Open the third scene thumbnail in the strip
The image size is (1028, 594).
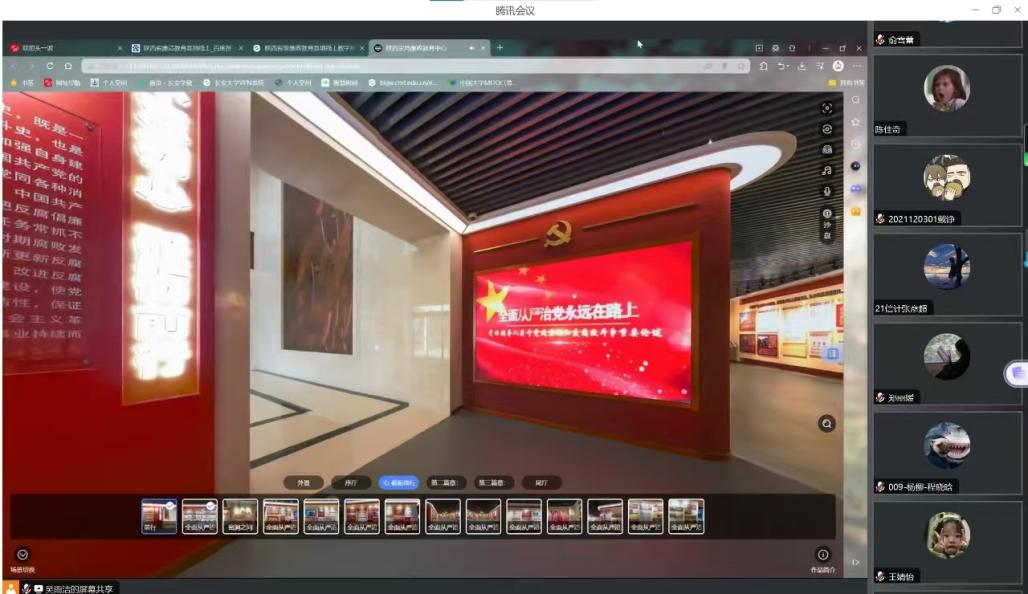pyautogui.click(x=240, y=516)
